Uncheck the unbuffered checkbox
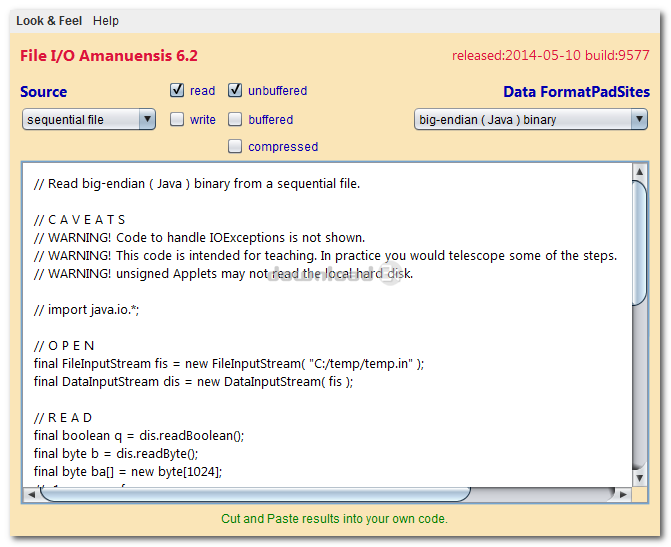The image size is (671, 547). [x=235, y=90]
